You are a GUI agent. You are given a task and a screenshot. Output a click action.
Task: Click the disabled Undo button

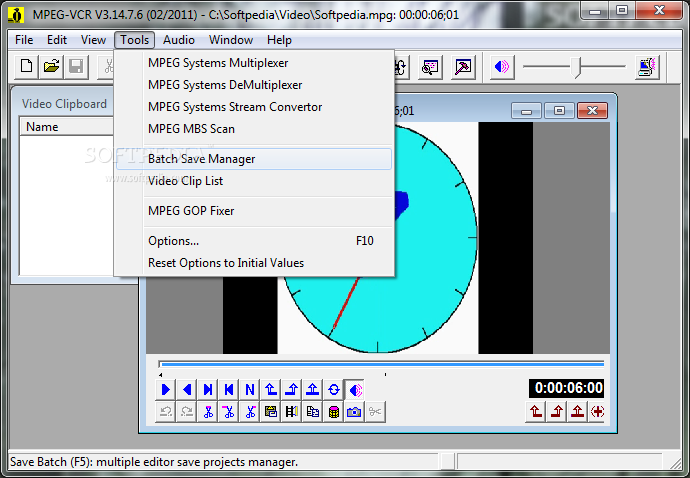[x=166, y=412]
